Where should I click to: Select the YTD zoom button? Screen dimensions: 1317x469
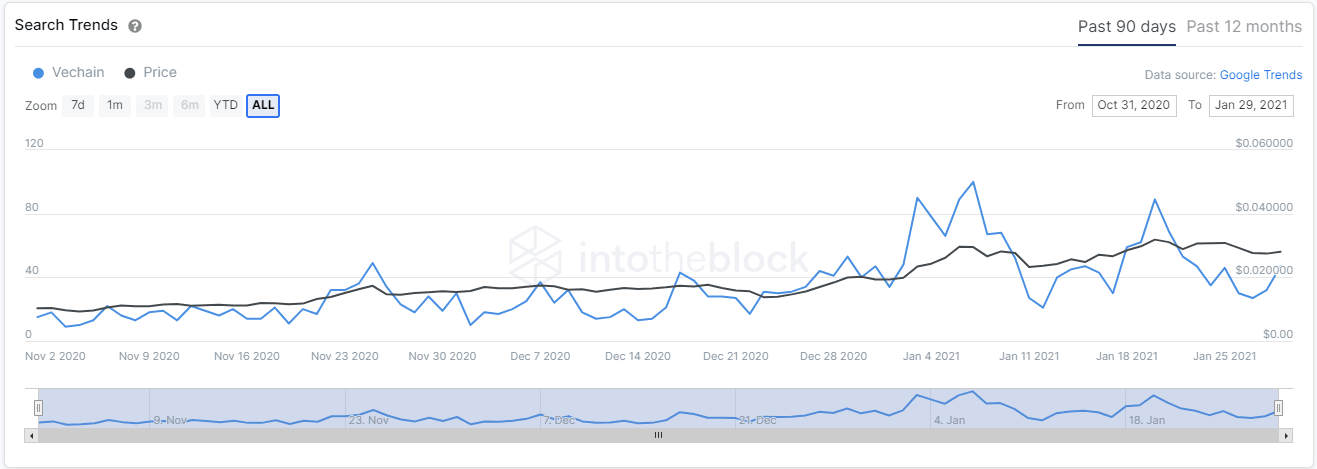(x=226, y=105)
